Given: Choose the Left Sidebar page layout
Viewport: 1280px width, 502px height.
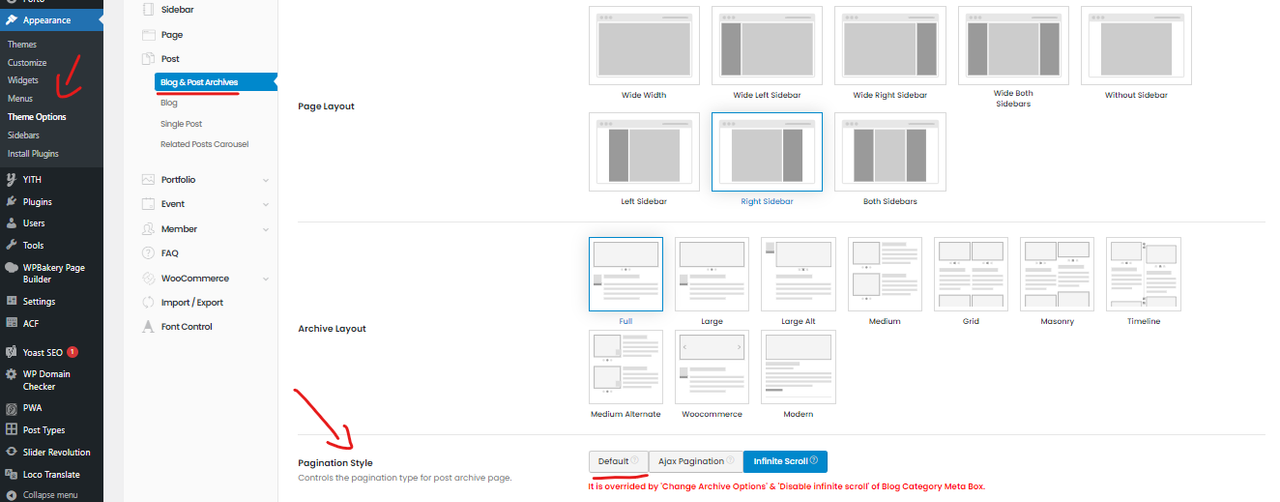Looking at the screenshot, I should tap(644, 151).
